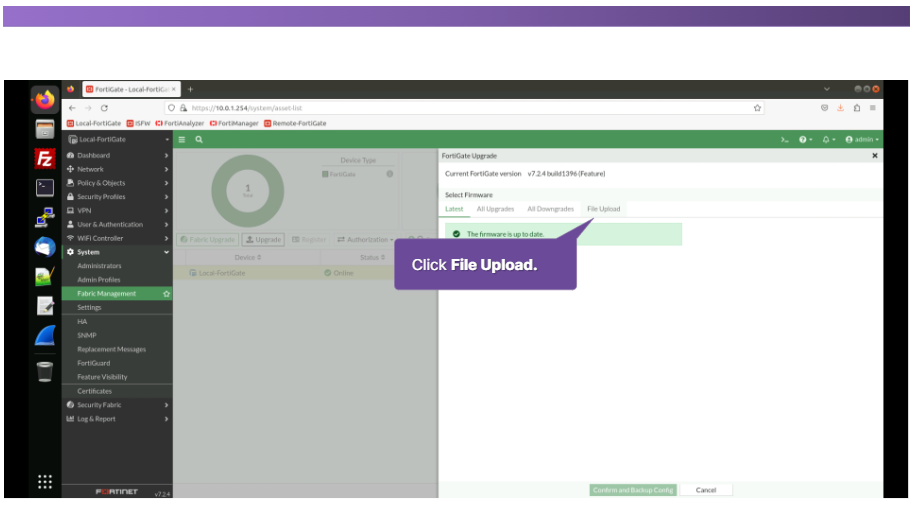
Task: Open the Authorization dropdown
Action: [366, 240]
